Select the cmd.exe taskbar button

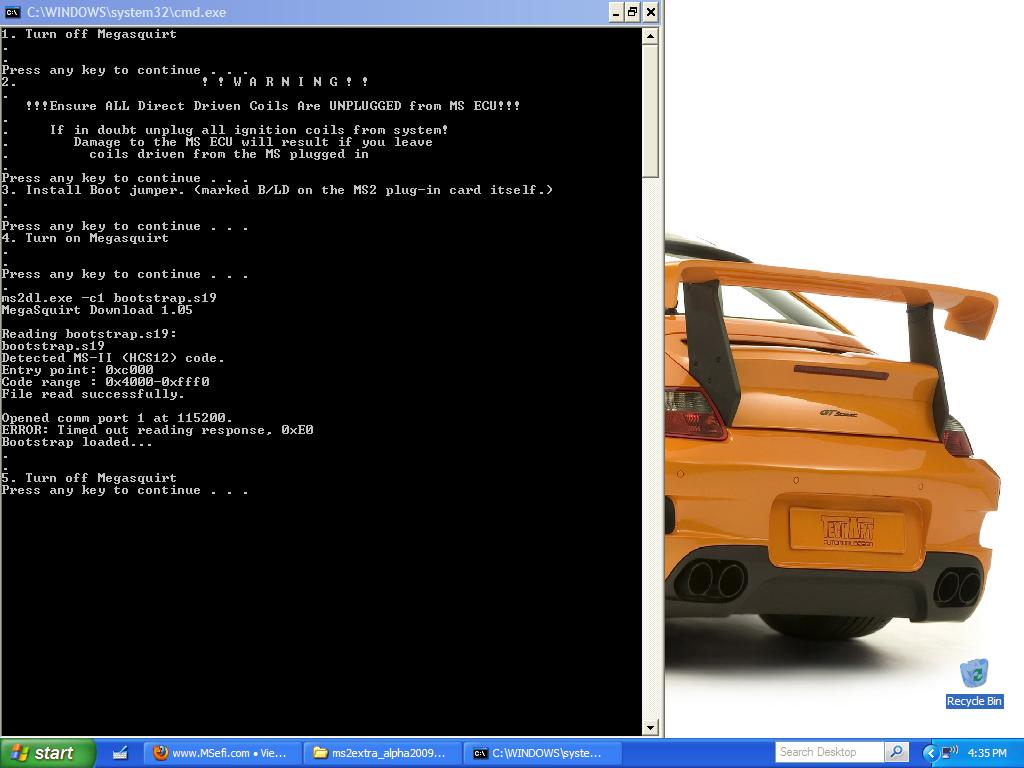point(542,753)
